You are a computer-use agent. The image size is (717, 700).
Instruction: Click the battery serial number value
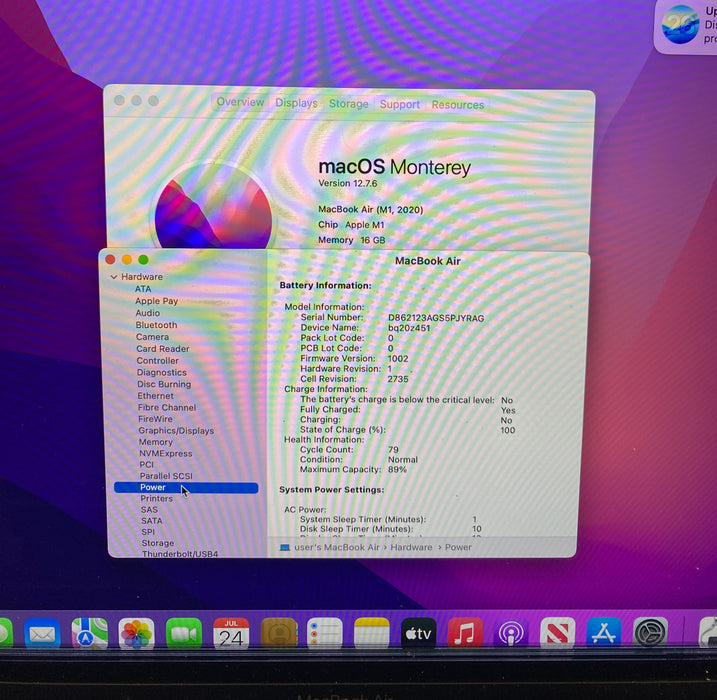click(436, 318)
